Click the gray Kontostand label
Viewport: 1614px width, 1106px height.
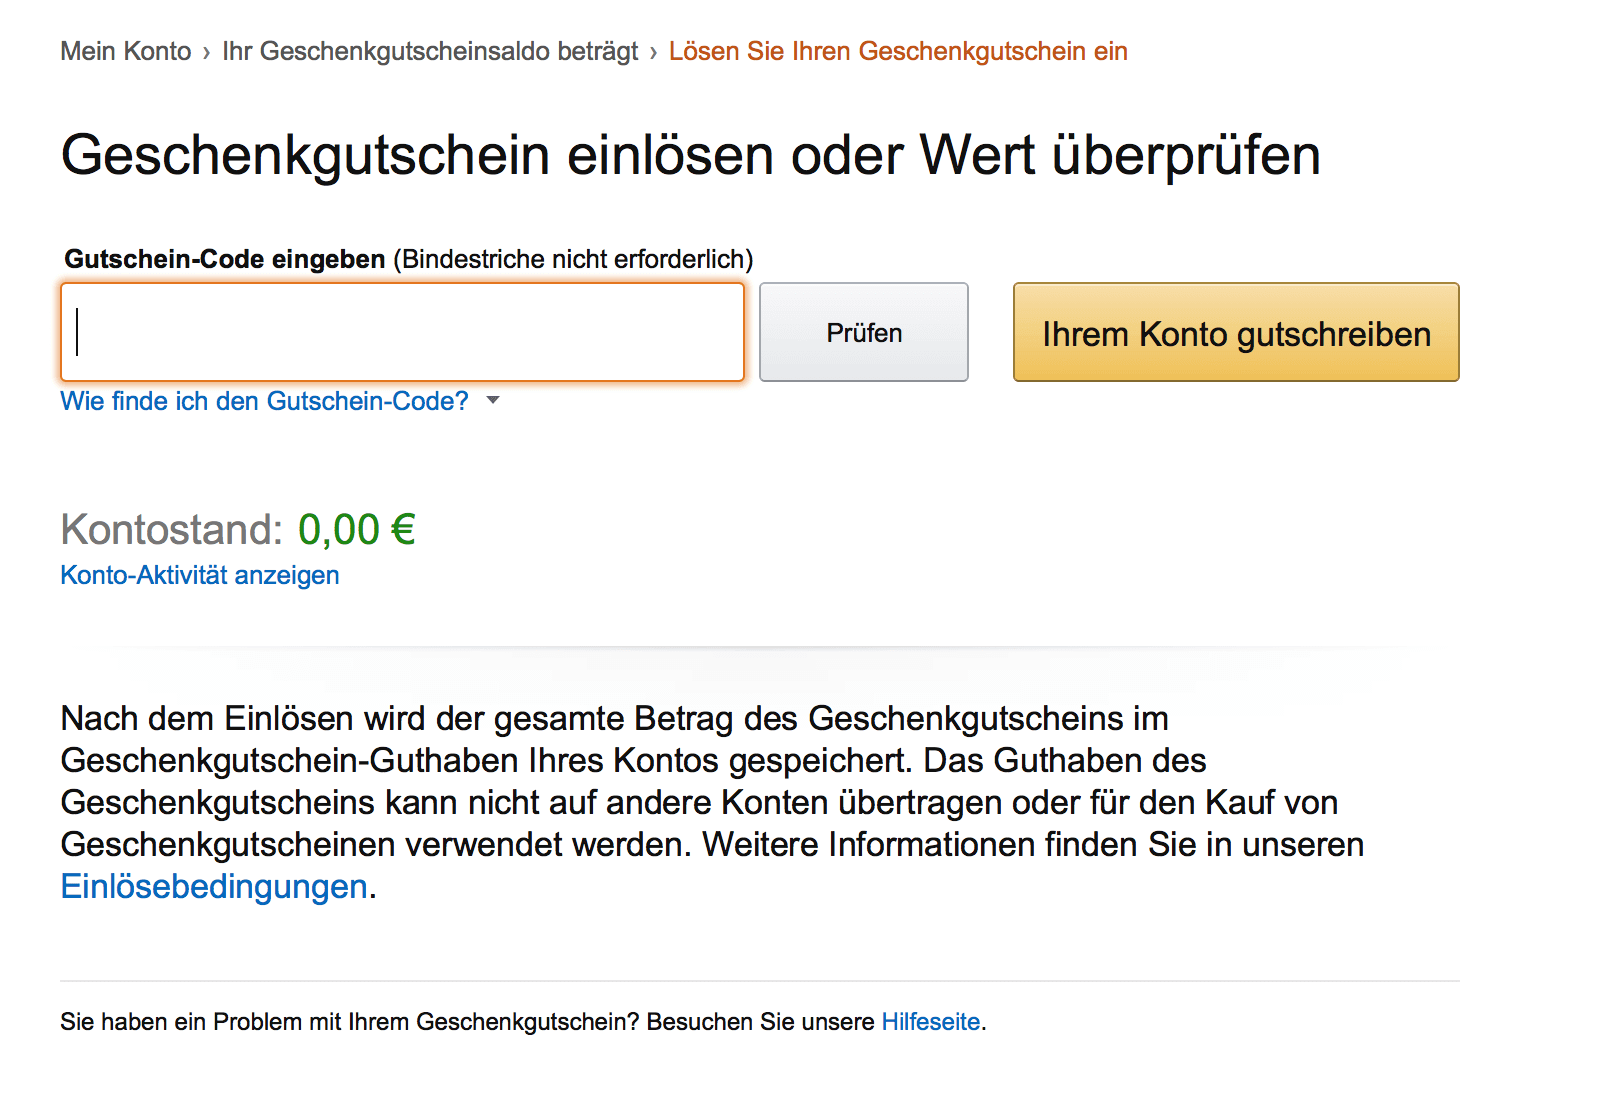(172, 530)
